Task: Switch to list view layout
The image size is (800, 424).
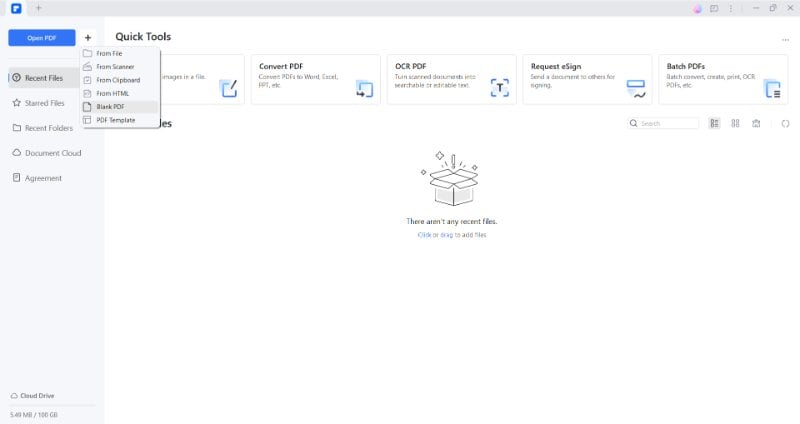Action: [714, 123]
